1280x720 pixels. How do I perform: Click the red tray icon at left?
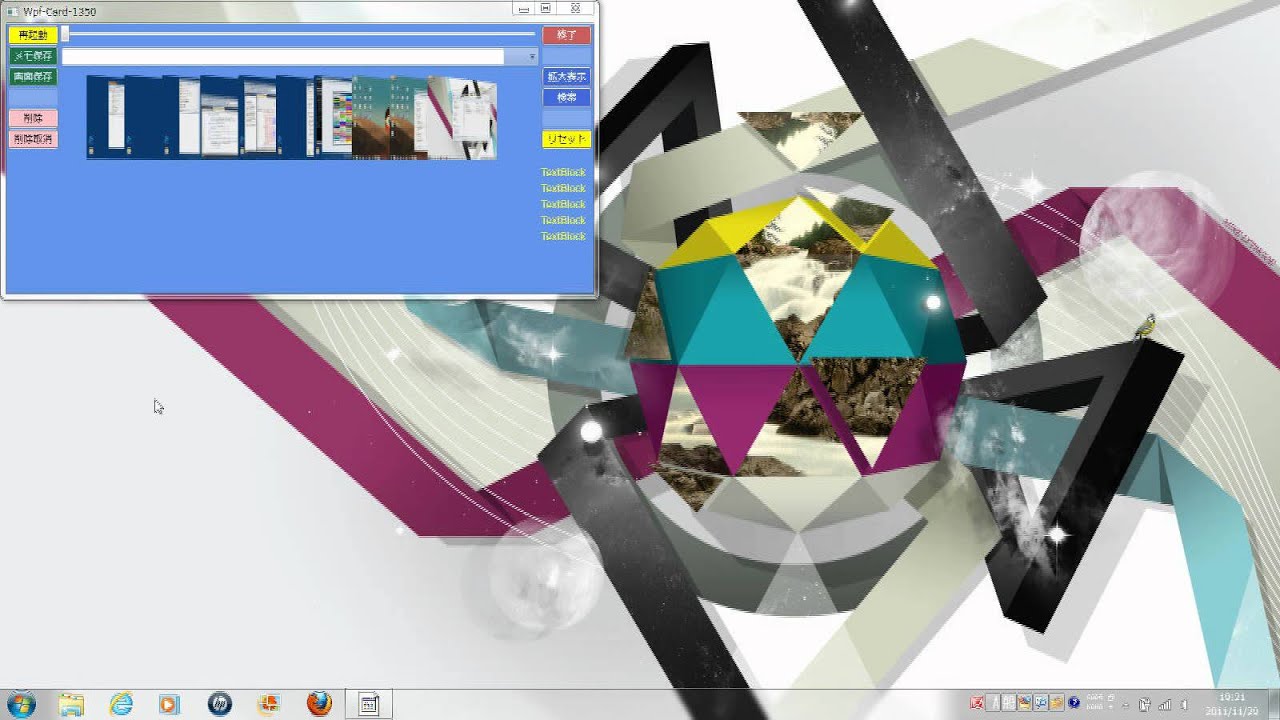[977, 703]
